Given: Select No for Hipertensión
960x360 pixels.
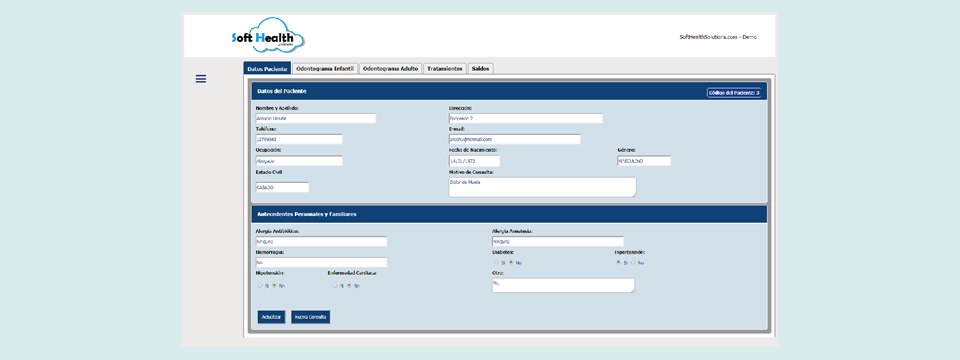Looking at the screenshot, I should point(633,262).
